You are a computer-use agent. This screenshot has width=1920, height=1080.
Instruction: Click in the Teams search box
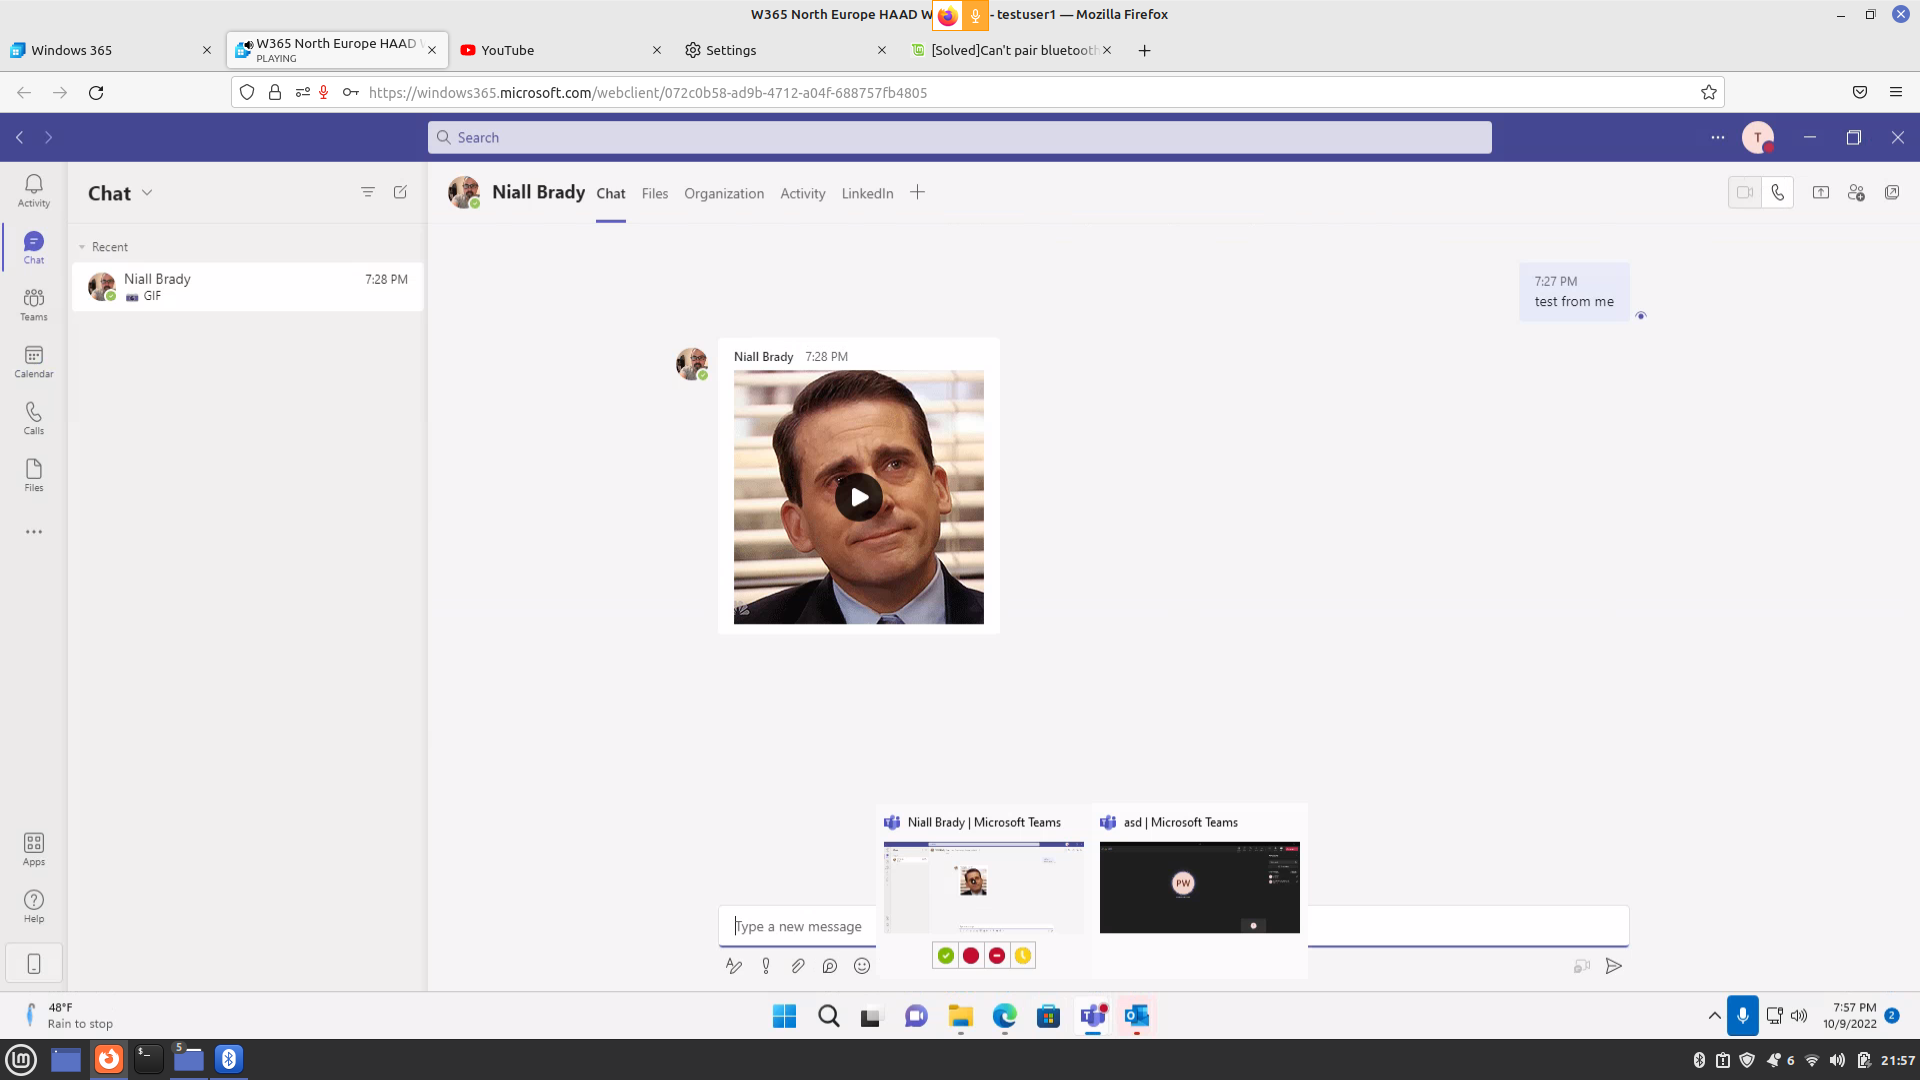click(960, 137)
